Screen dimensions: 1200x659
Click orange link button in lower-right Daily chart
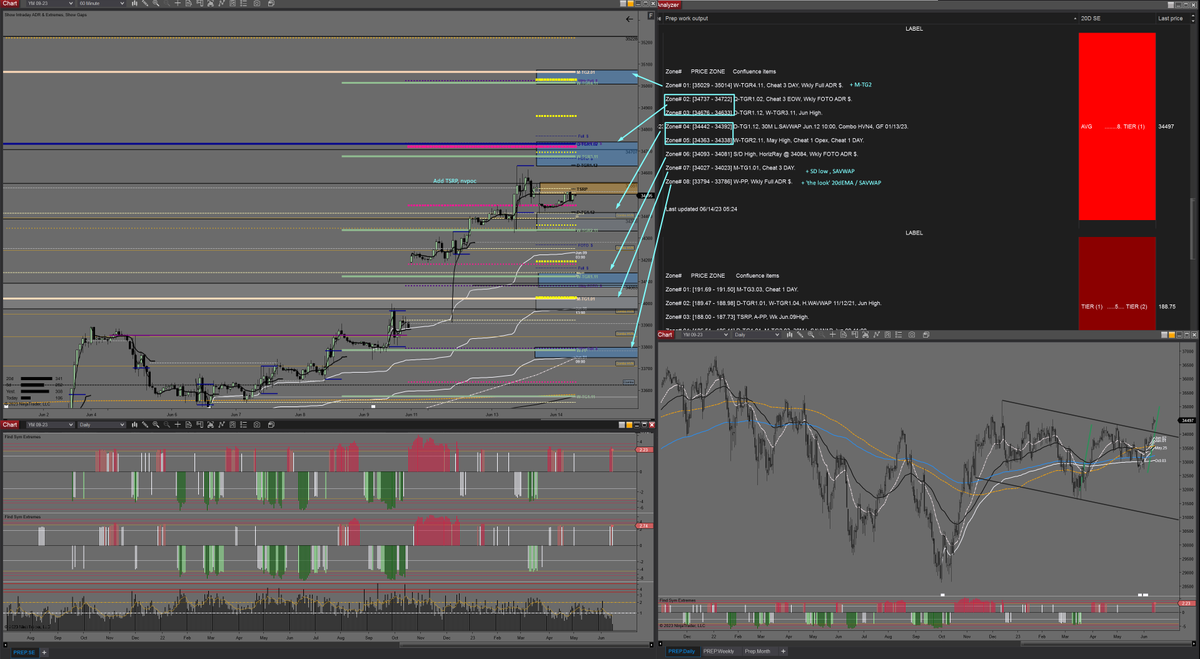click(x=1172, y=335)
